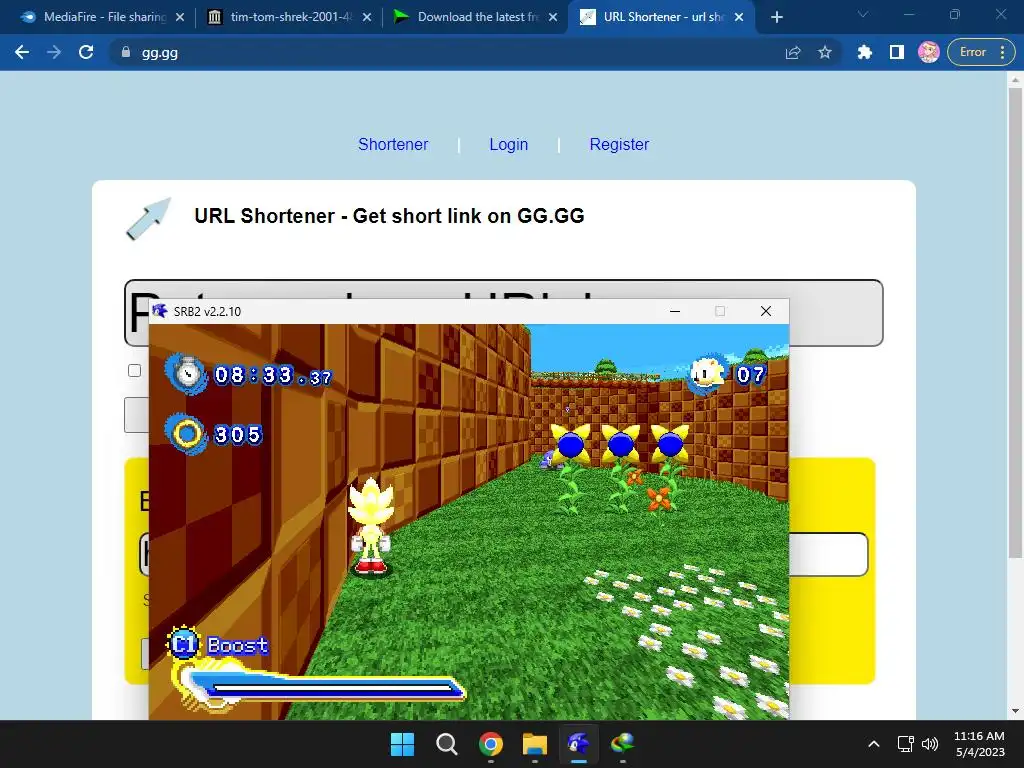View site information lock icon

(126, 52)
